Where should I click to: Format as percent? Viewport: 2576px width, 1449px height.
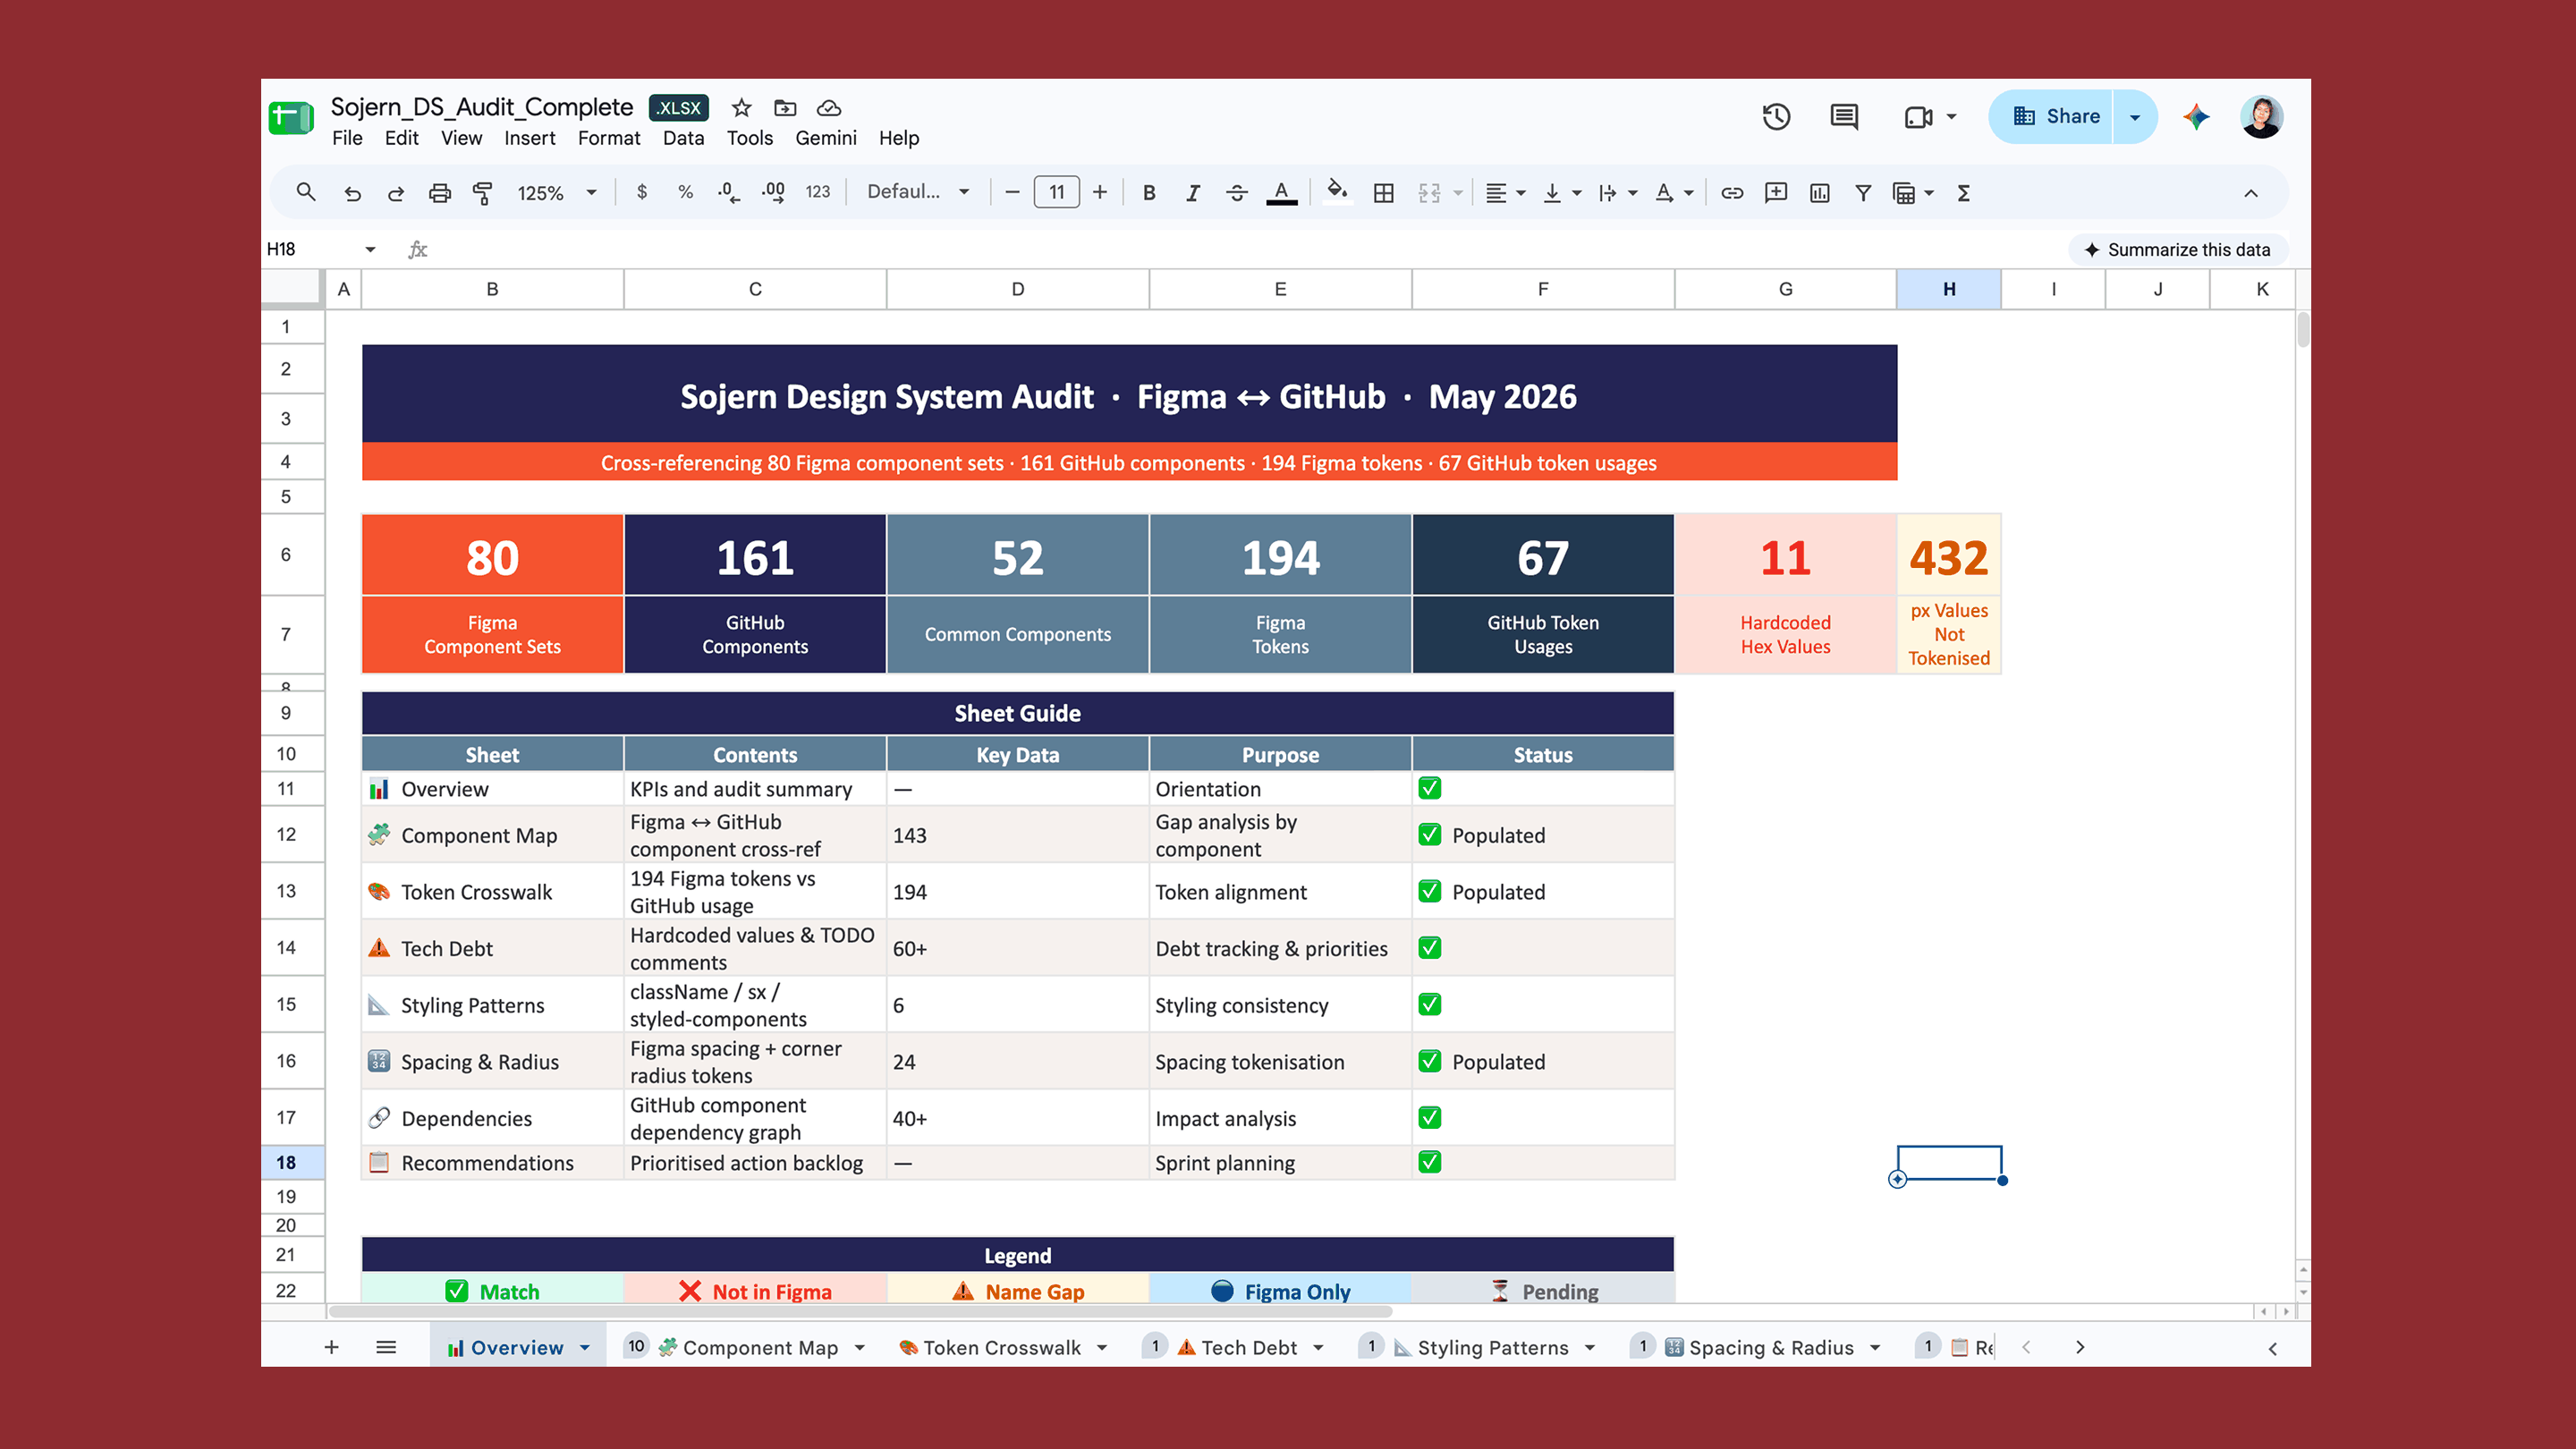(x=686, y=192)
